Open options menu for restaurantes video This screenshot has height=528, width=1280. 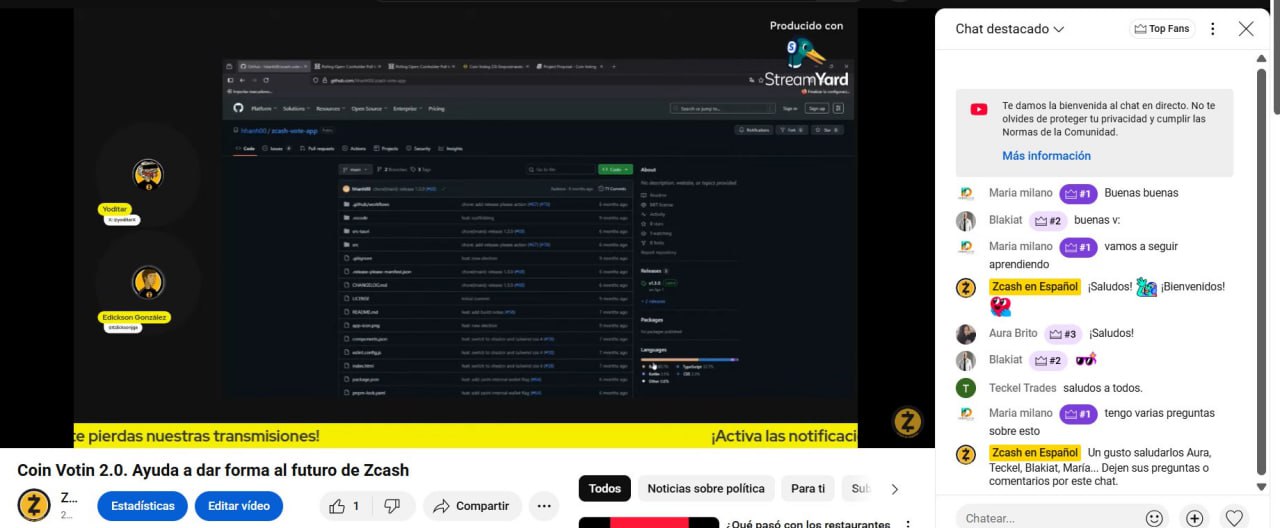[x=908, y=524]
